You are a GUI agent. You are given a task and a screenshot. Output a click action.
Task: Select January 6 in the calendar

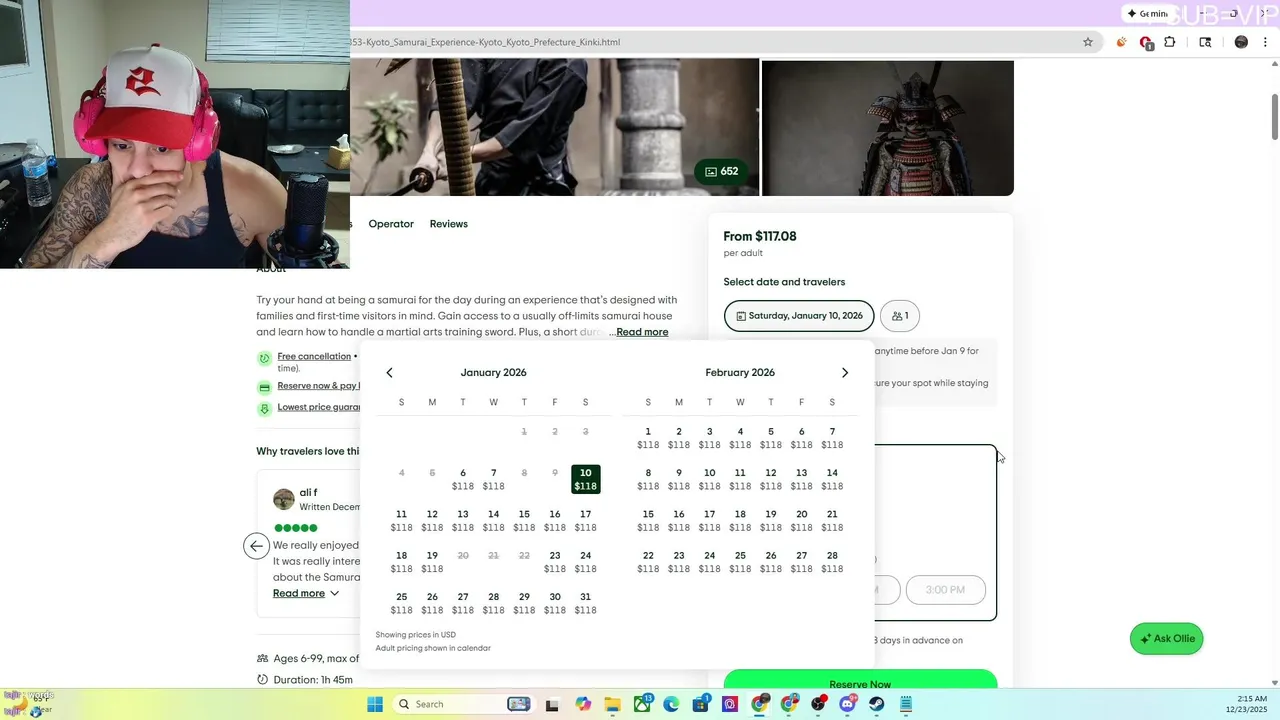click(463, 479)
